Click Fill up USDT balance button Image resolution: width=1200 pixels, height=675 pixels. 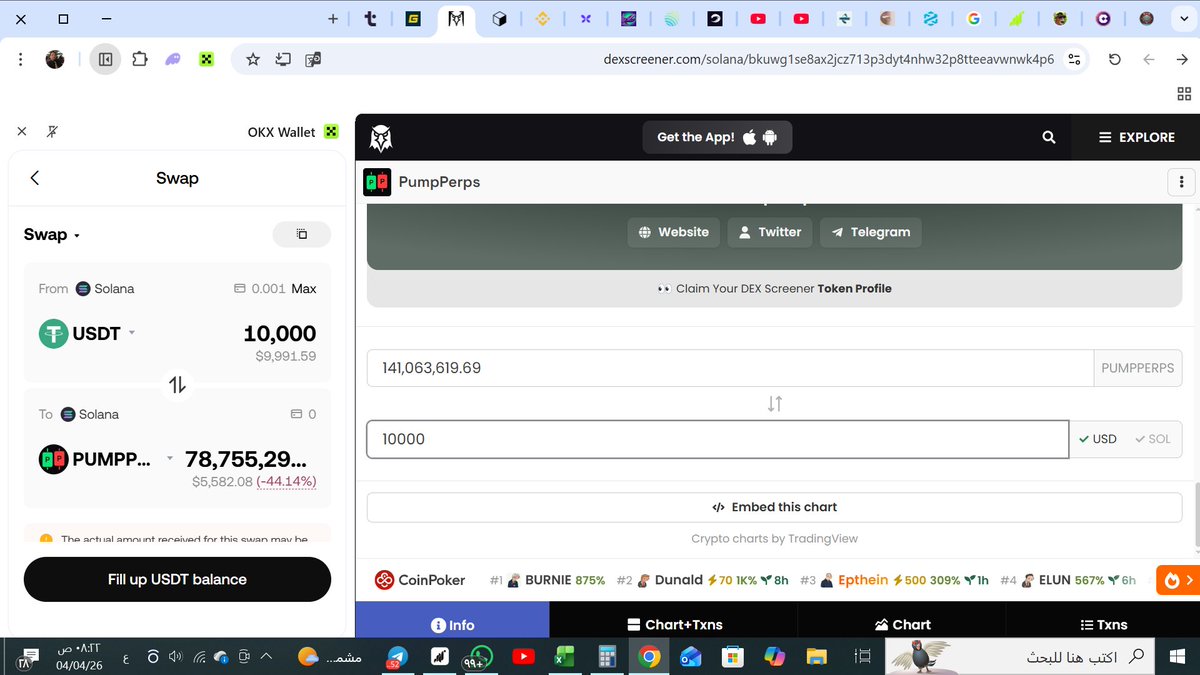click(177, 579)
